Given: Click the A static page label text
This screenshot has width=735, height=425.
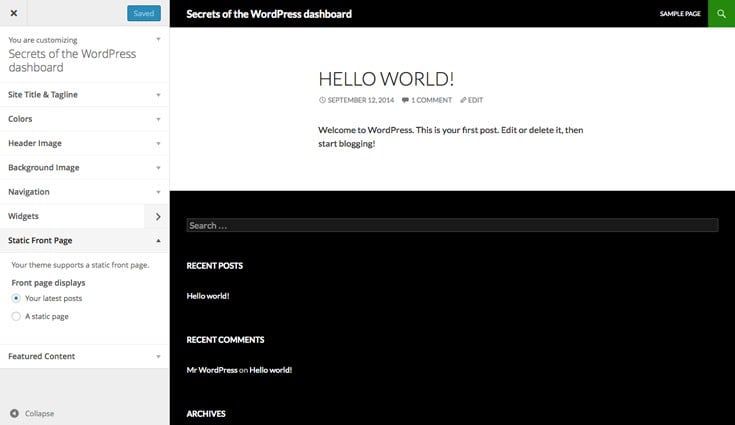Looking at the screenshot, I should pos(47,316).
